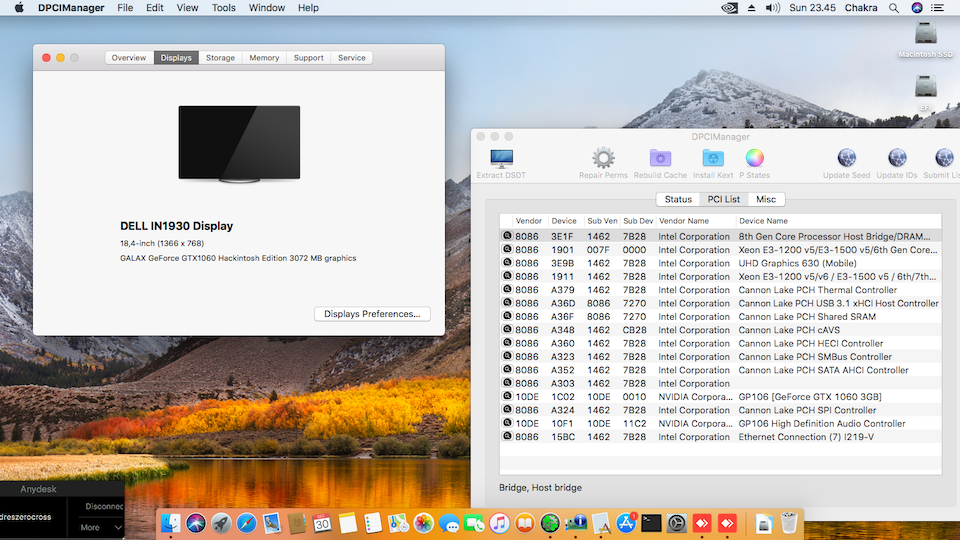Click the Update IDs globe icon

(897, 158)
